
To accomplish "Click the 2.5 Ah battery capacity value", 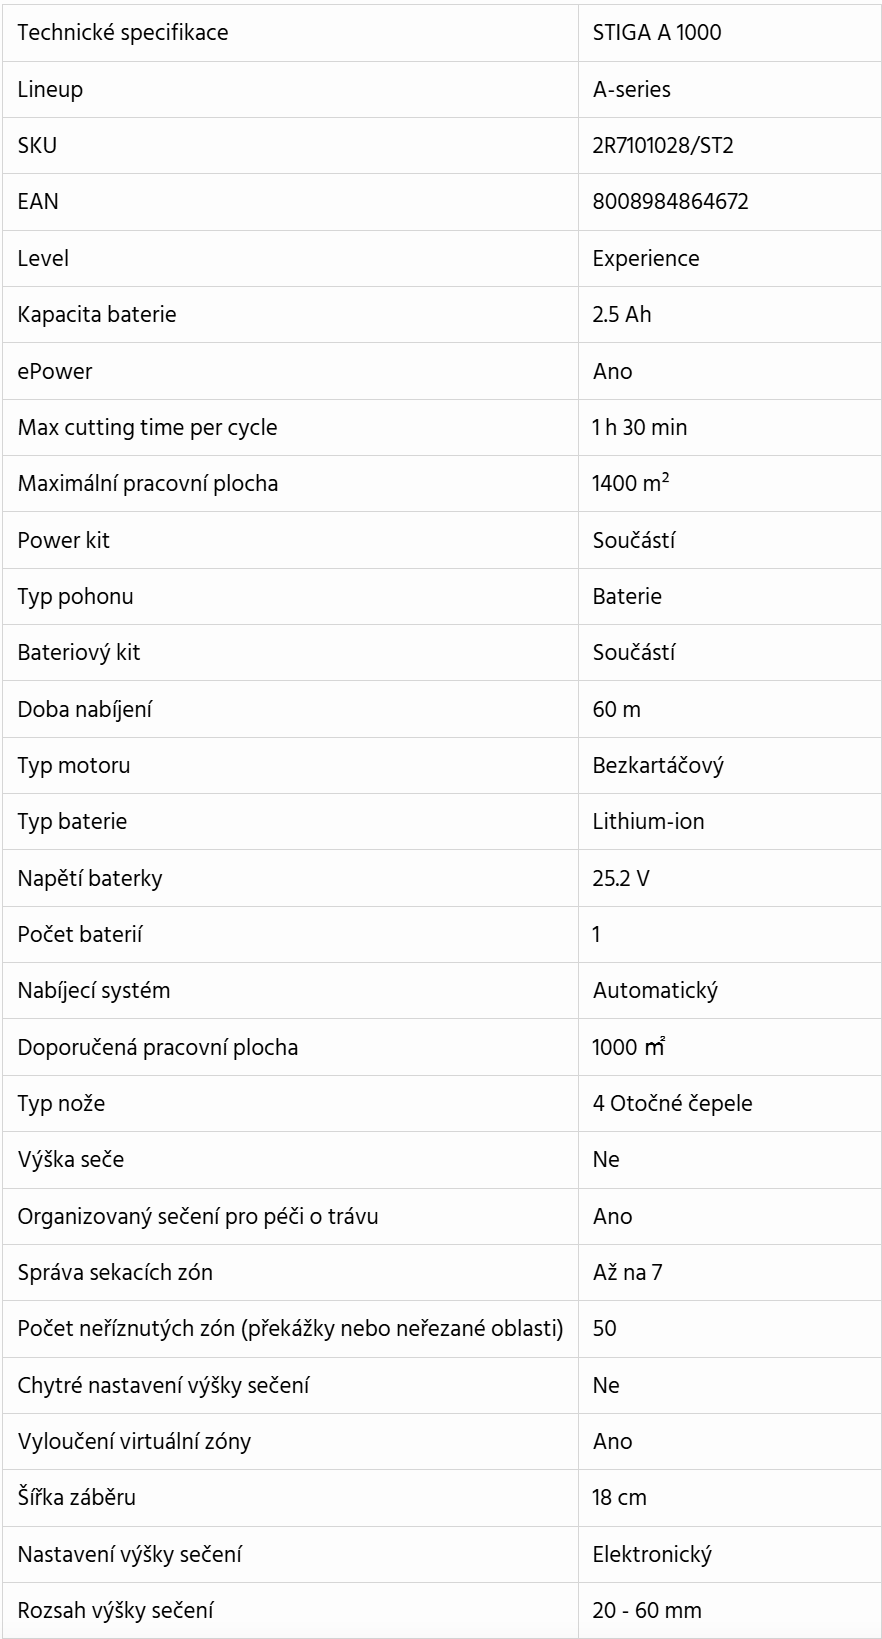I will [622, 315].
